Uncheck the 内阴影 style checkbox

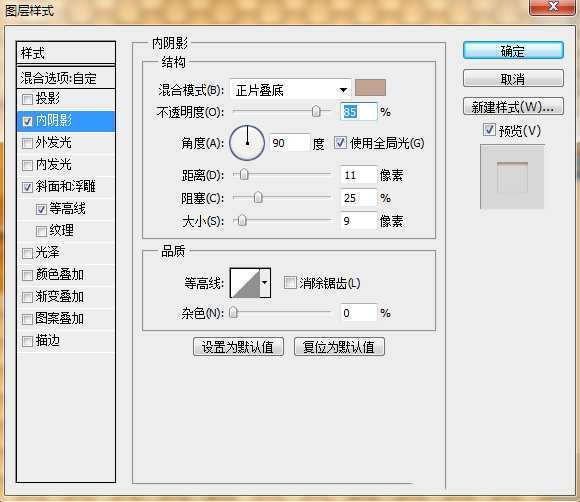pos(27,121)
